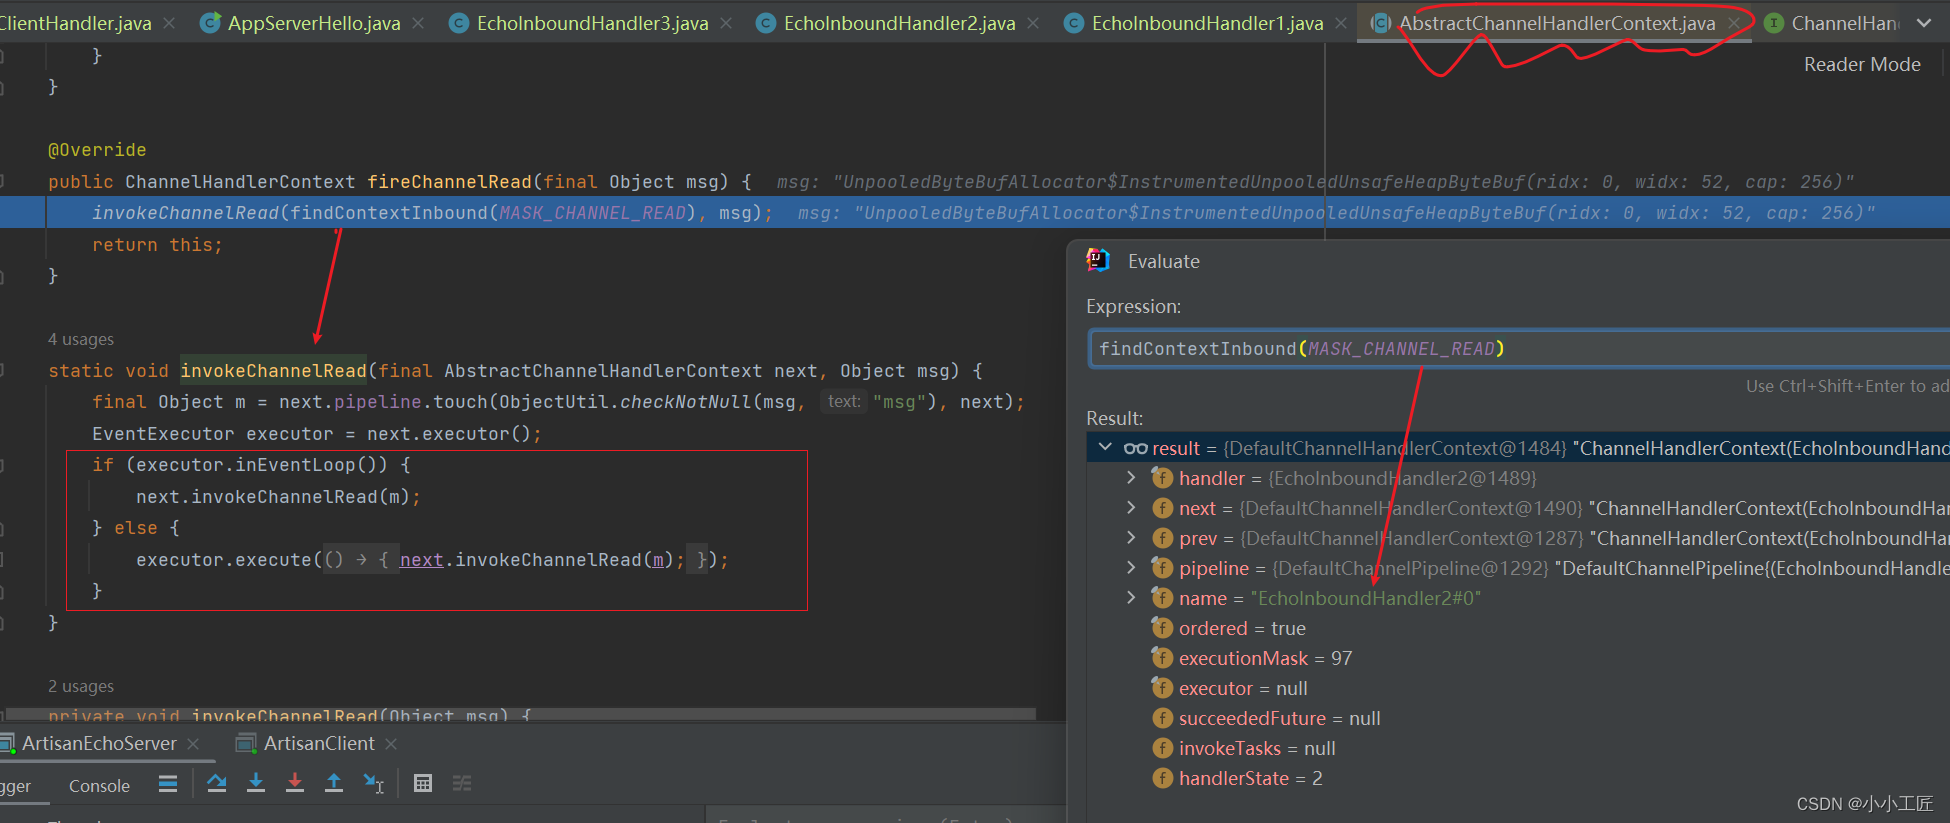The height and width of the screenshot is (823, 1950).
Task: Click the highlighted execution line invokeChannelRead call
Action: (x=431, y=213)
